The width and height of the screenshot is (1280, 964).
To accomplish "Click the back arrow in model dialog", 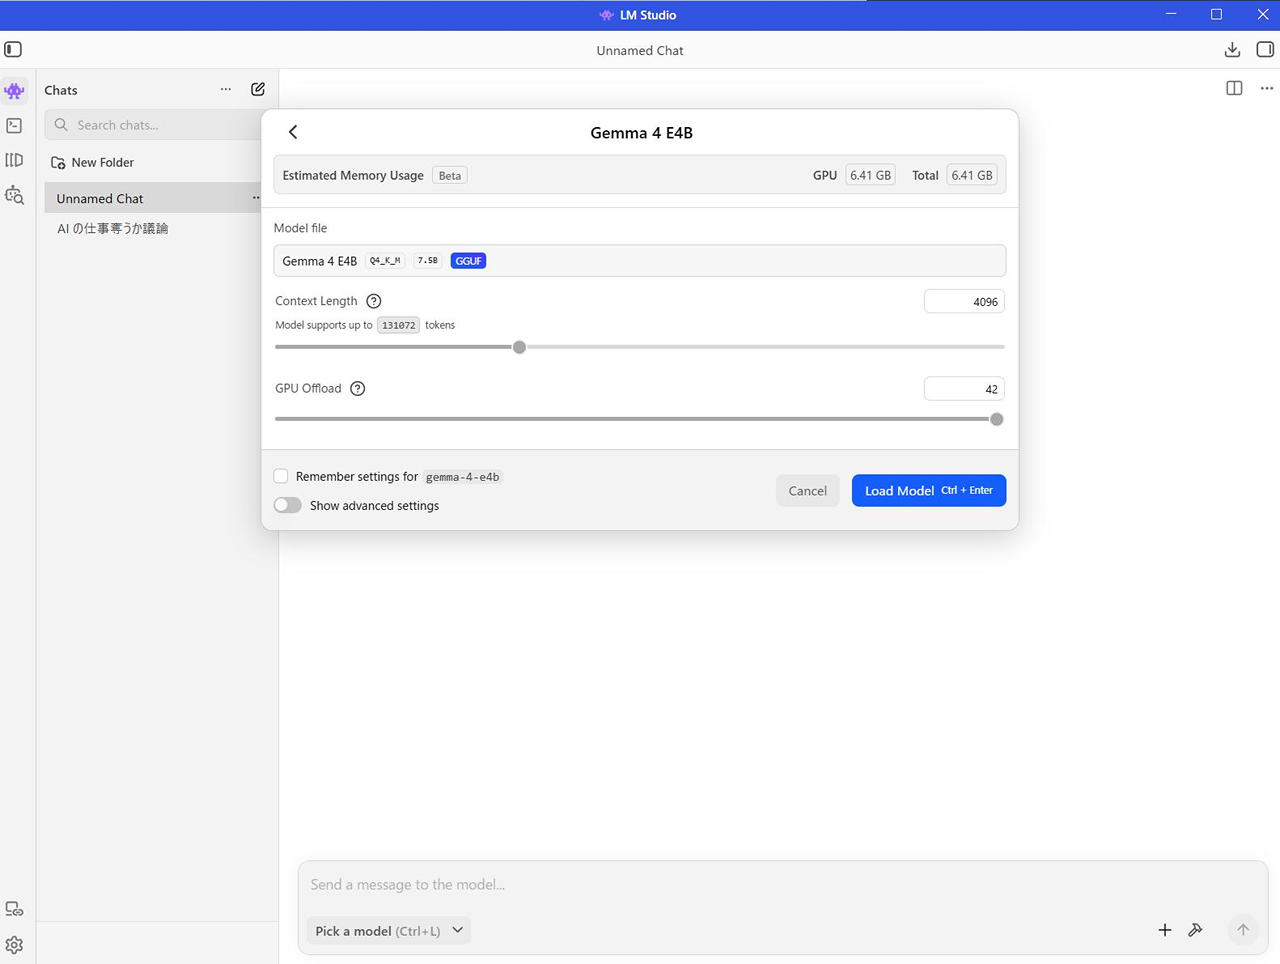I will pos(293,132).
